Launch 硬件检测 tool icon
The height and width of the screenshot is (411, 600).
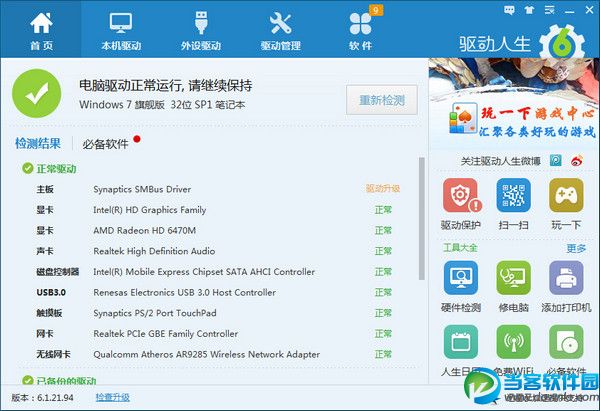point(461,278)
